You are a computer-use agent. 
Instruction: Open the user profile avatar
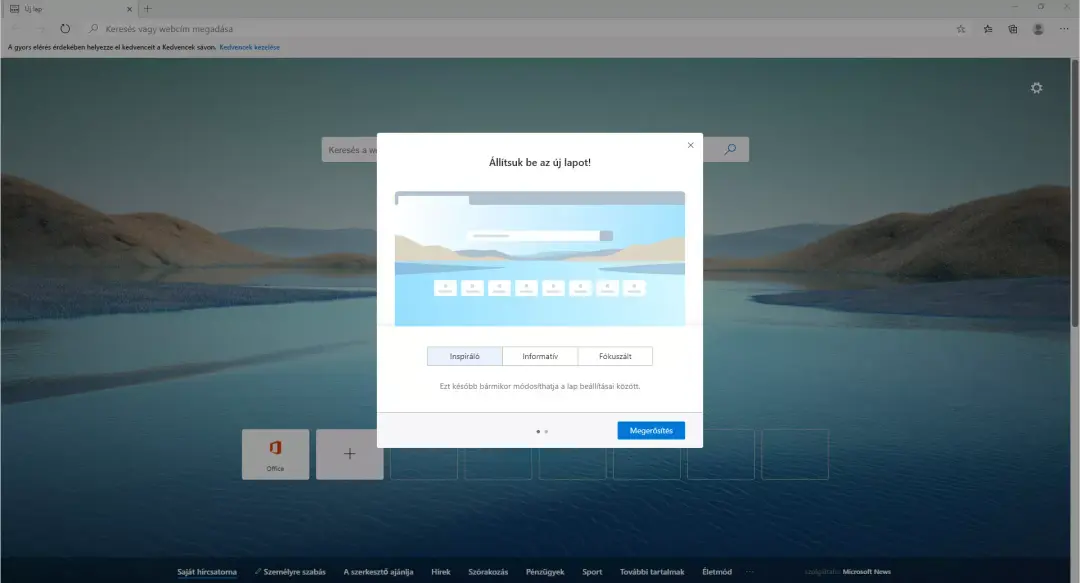click(x=1038, y=29)
